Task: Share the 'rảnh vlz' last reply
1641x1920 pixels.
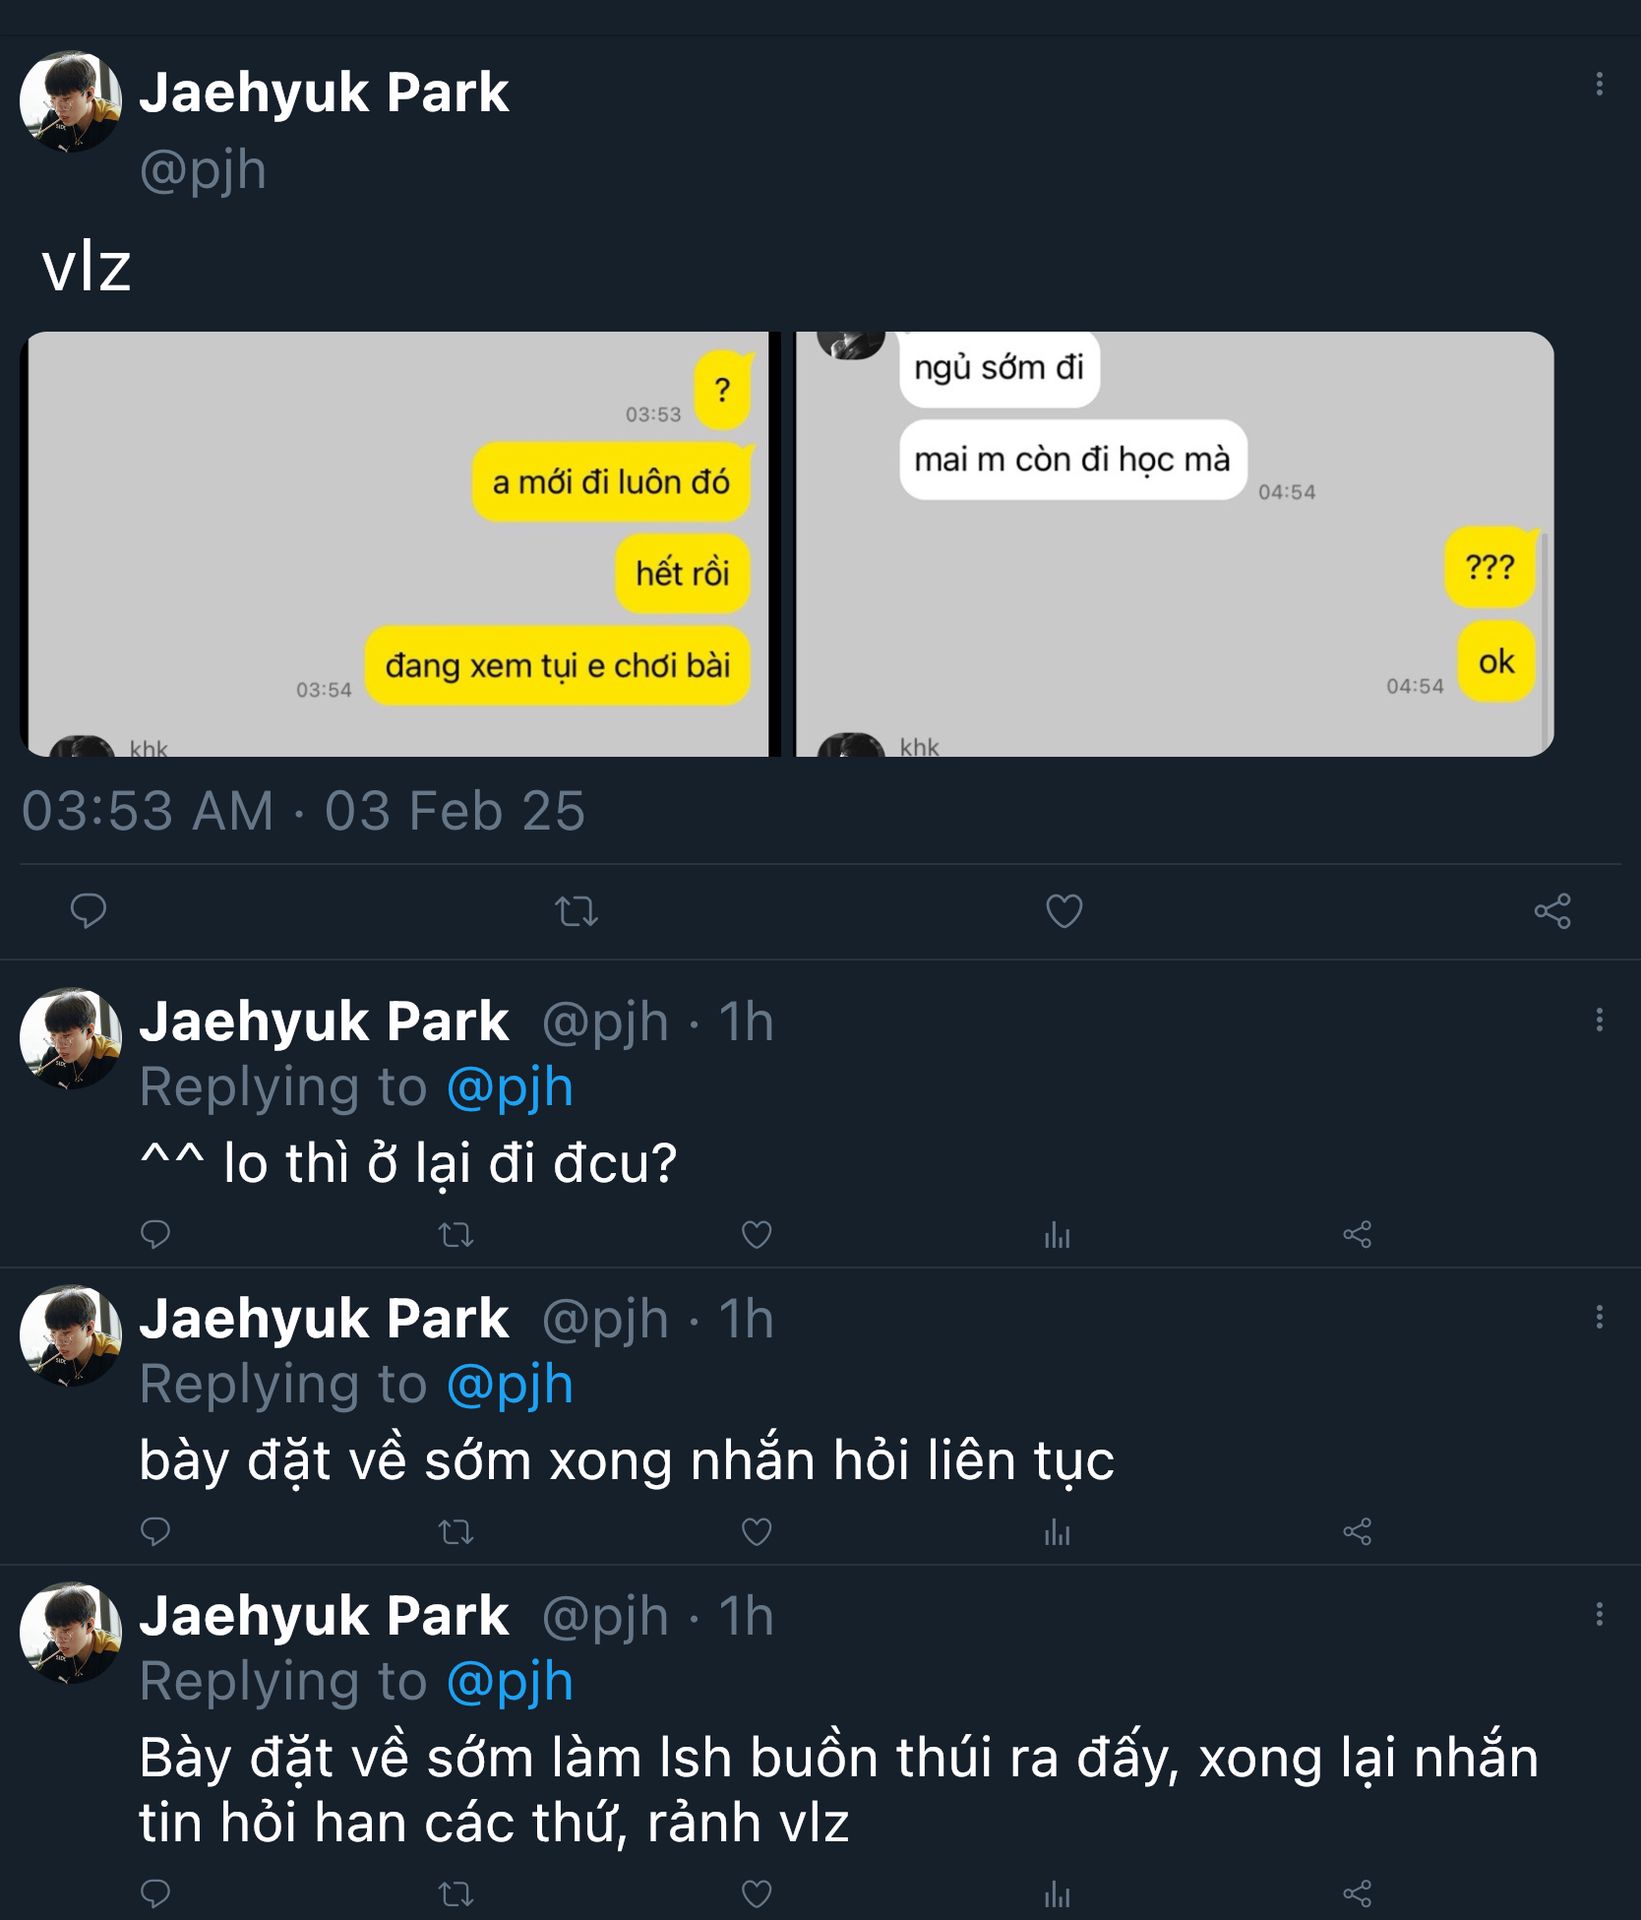Action: (x=1357, y=1893)
